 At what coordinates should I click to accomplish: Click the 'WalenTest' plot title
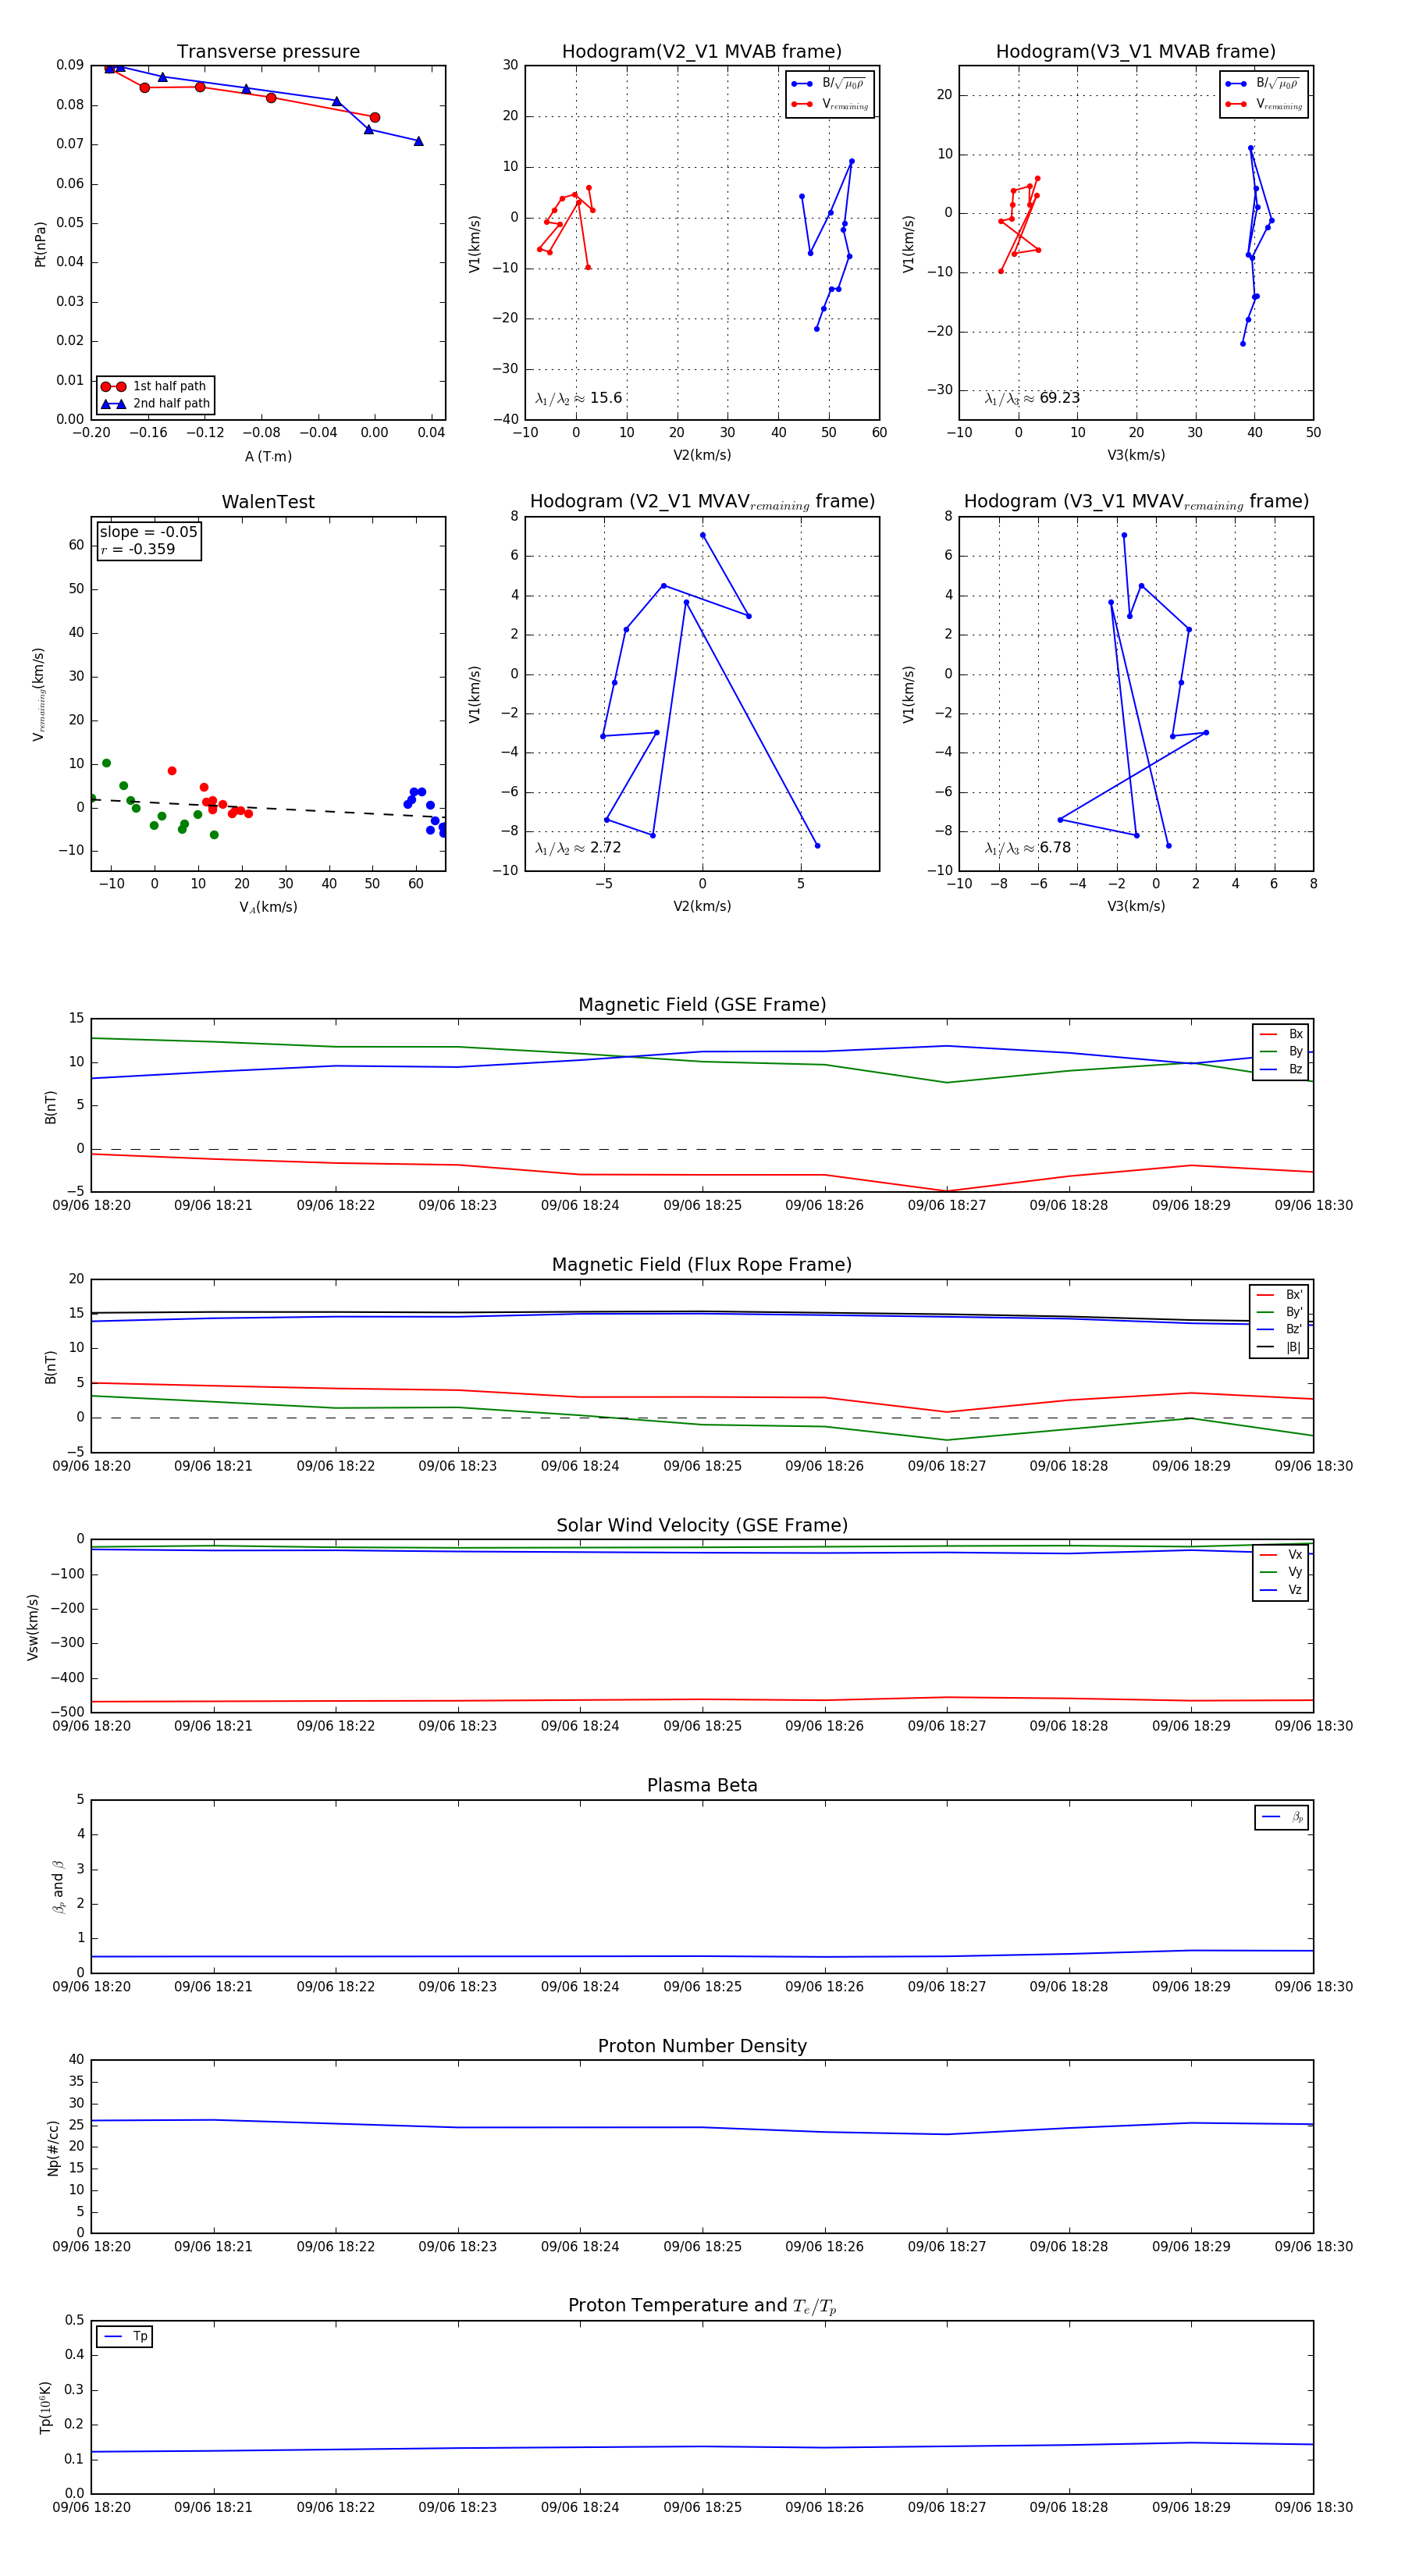pos(268,502)
